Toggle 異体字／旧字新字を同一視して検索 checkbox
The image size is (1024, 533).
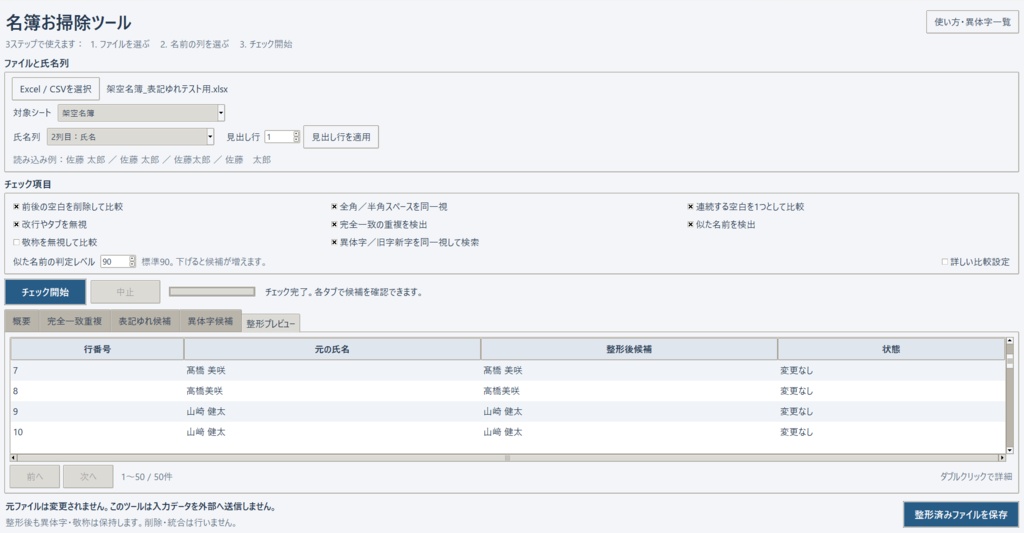(x=334, y=242)
